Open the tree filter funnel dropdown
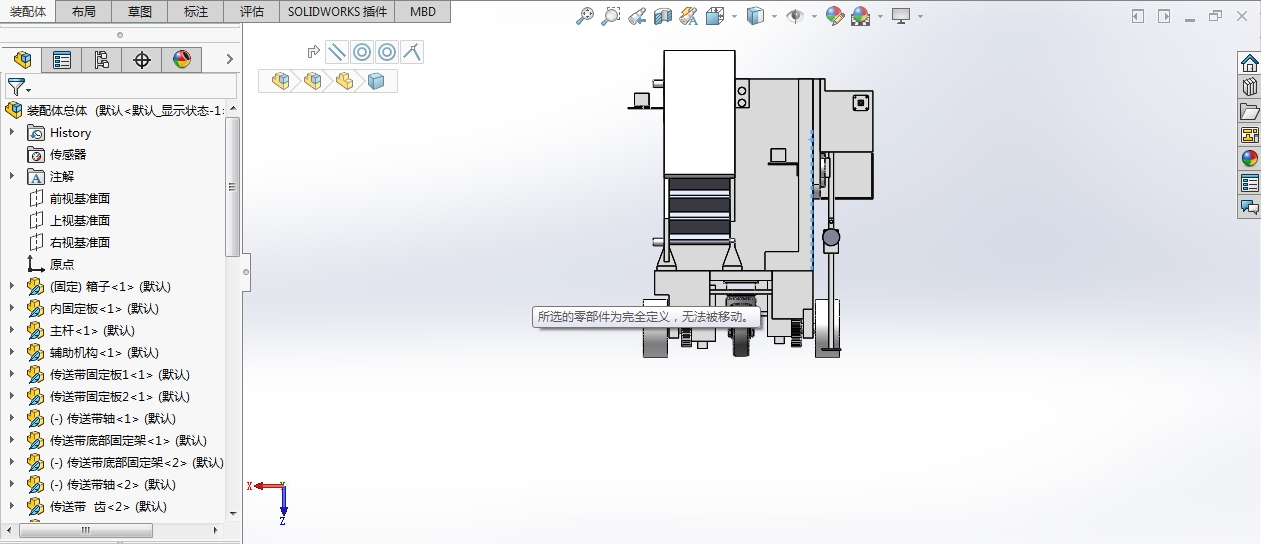 click(19, 87)
